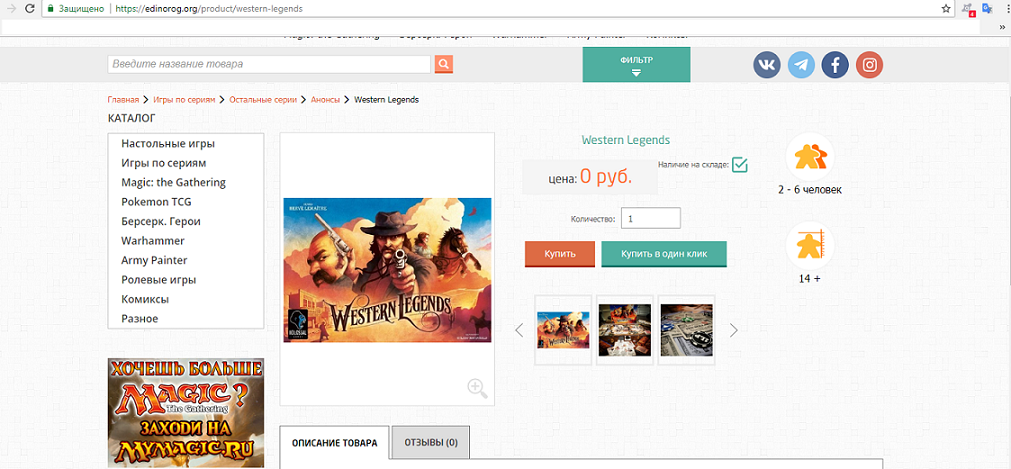Open the Facebook page icon
1011x469 pixels.
pos(835,65)
